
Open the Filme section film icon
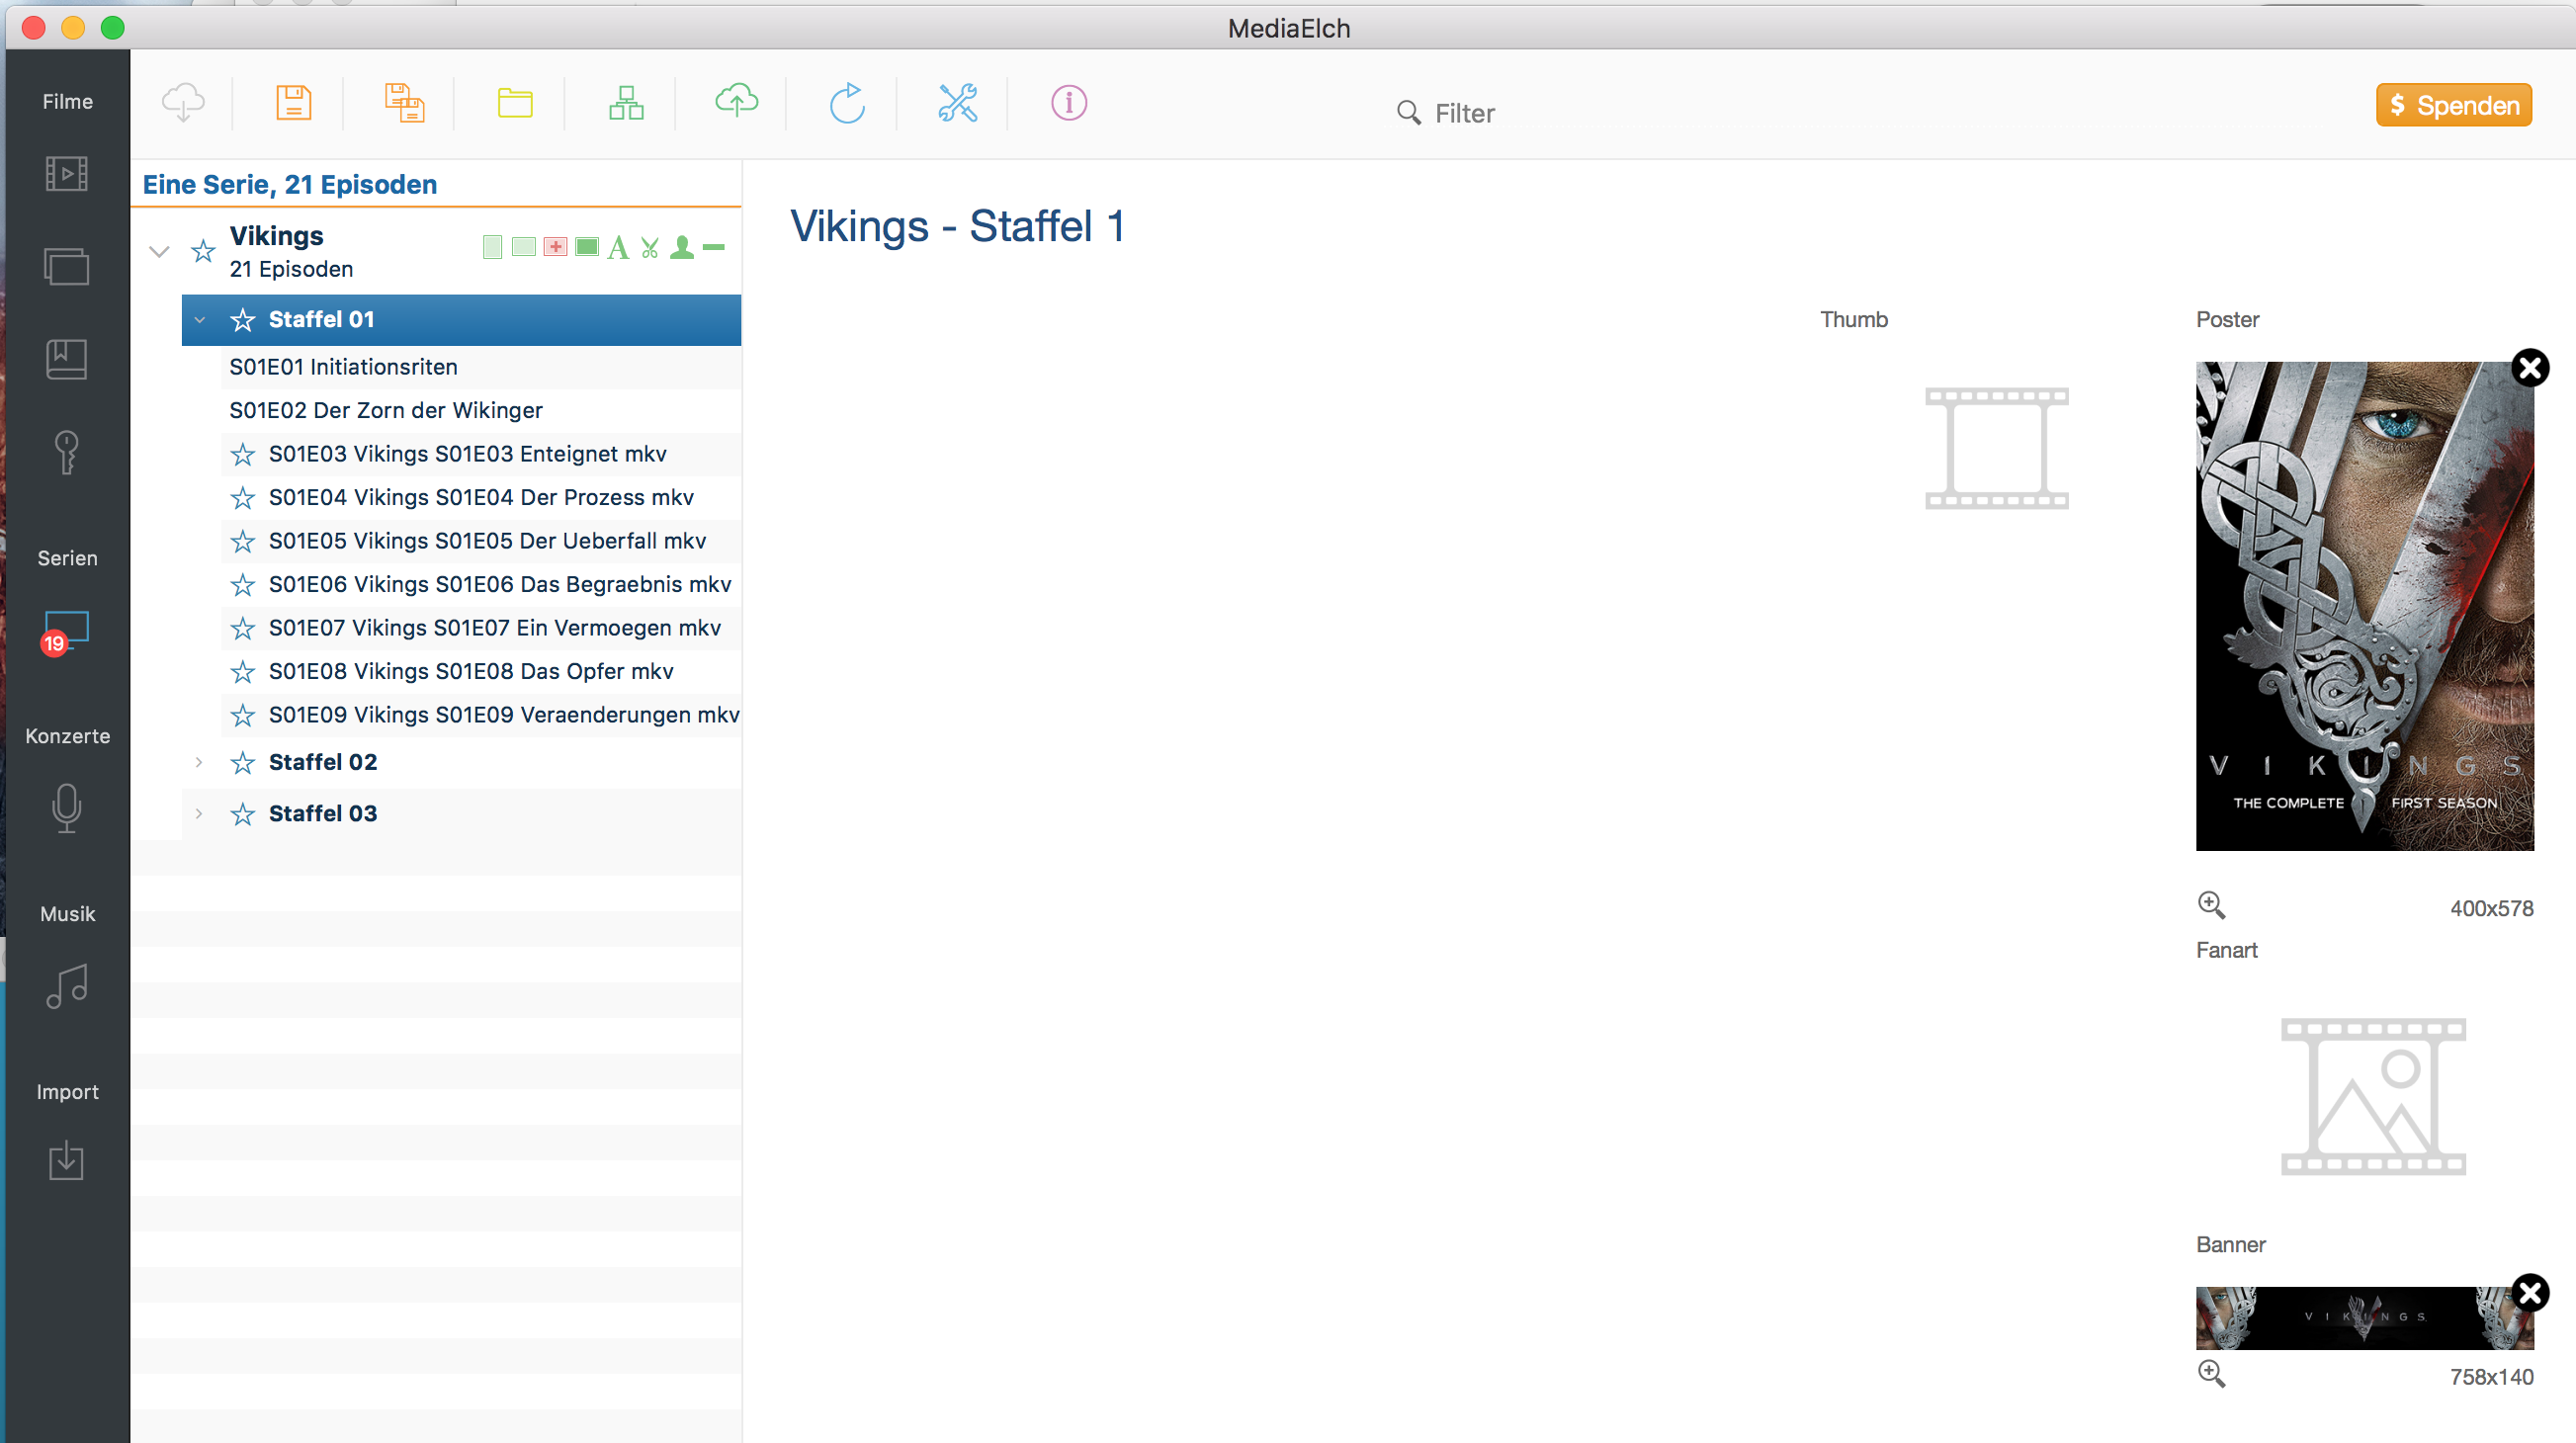coord(67,174)
